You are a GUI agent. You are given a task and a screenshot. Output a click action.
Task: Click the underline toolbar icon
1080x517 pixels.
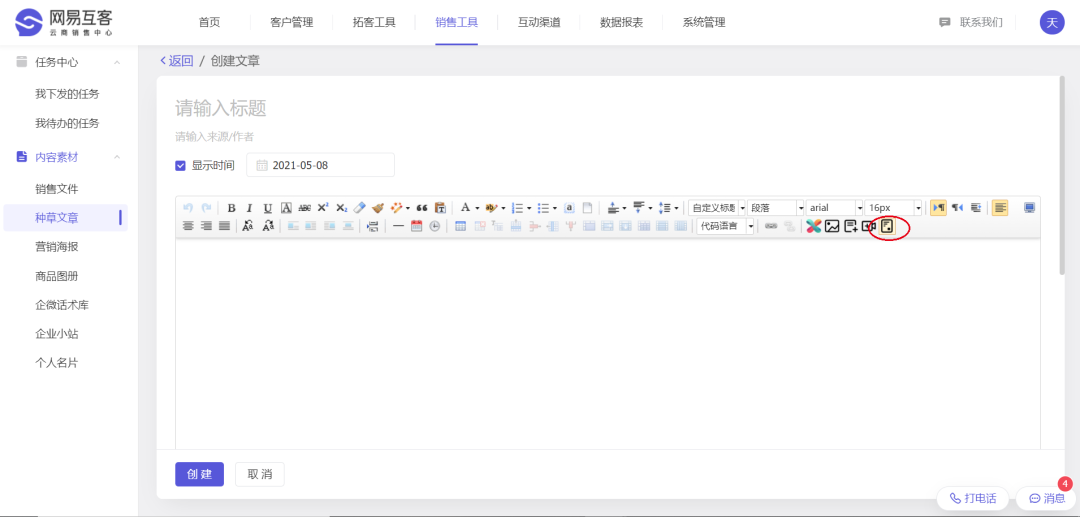[267, 208]
